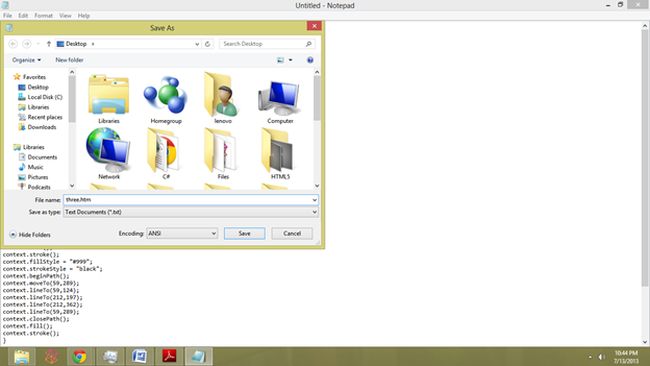Select Documents library
Screen dimensions: 650x366
click(x=38, y=157)
